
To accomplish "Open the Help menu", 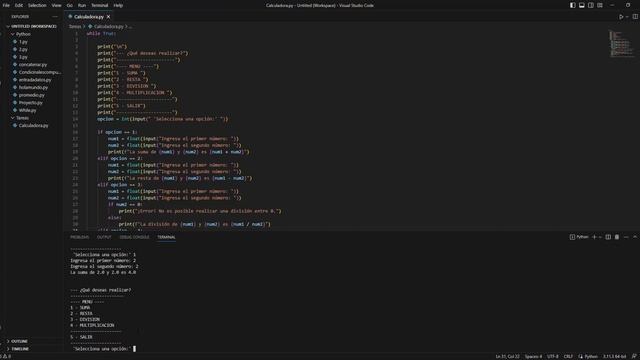I will coord(118,5).
